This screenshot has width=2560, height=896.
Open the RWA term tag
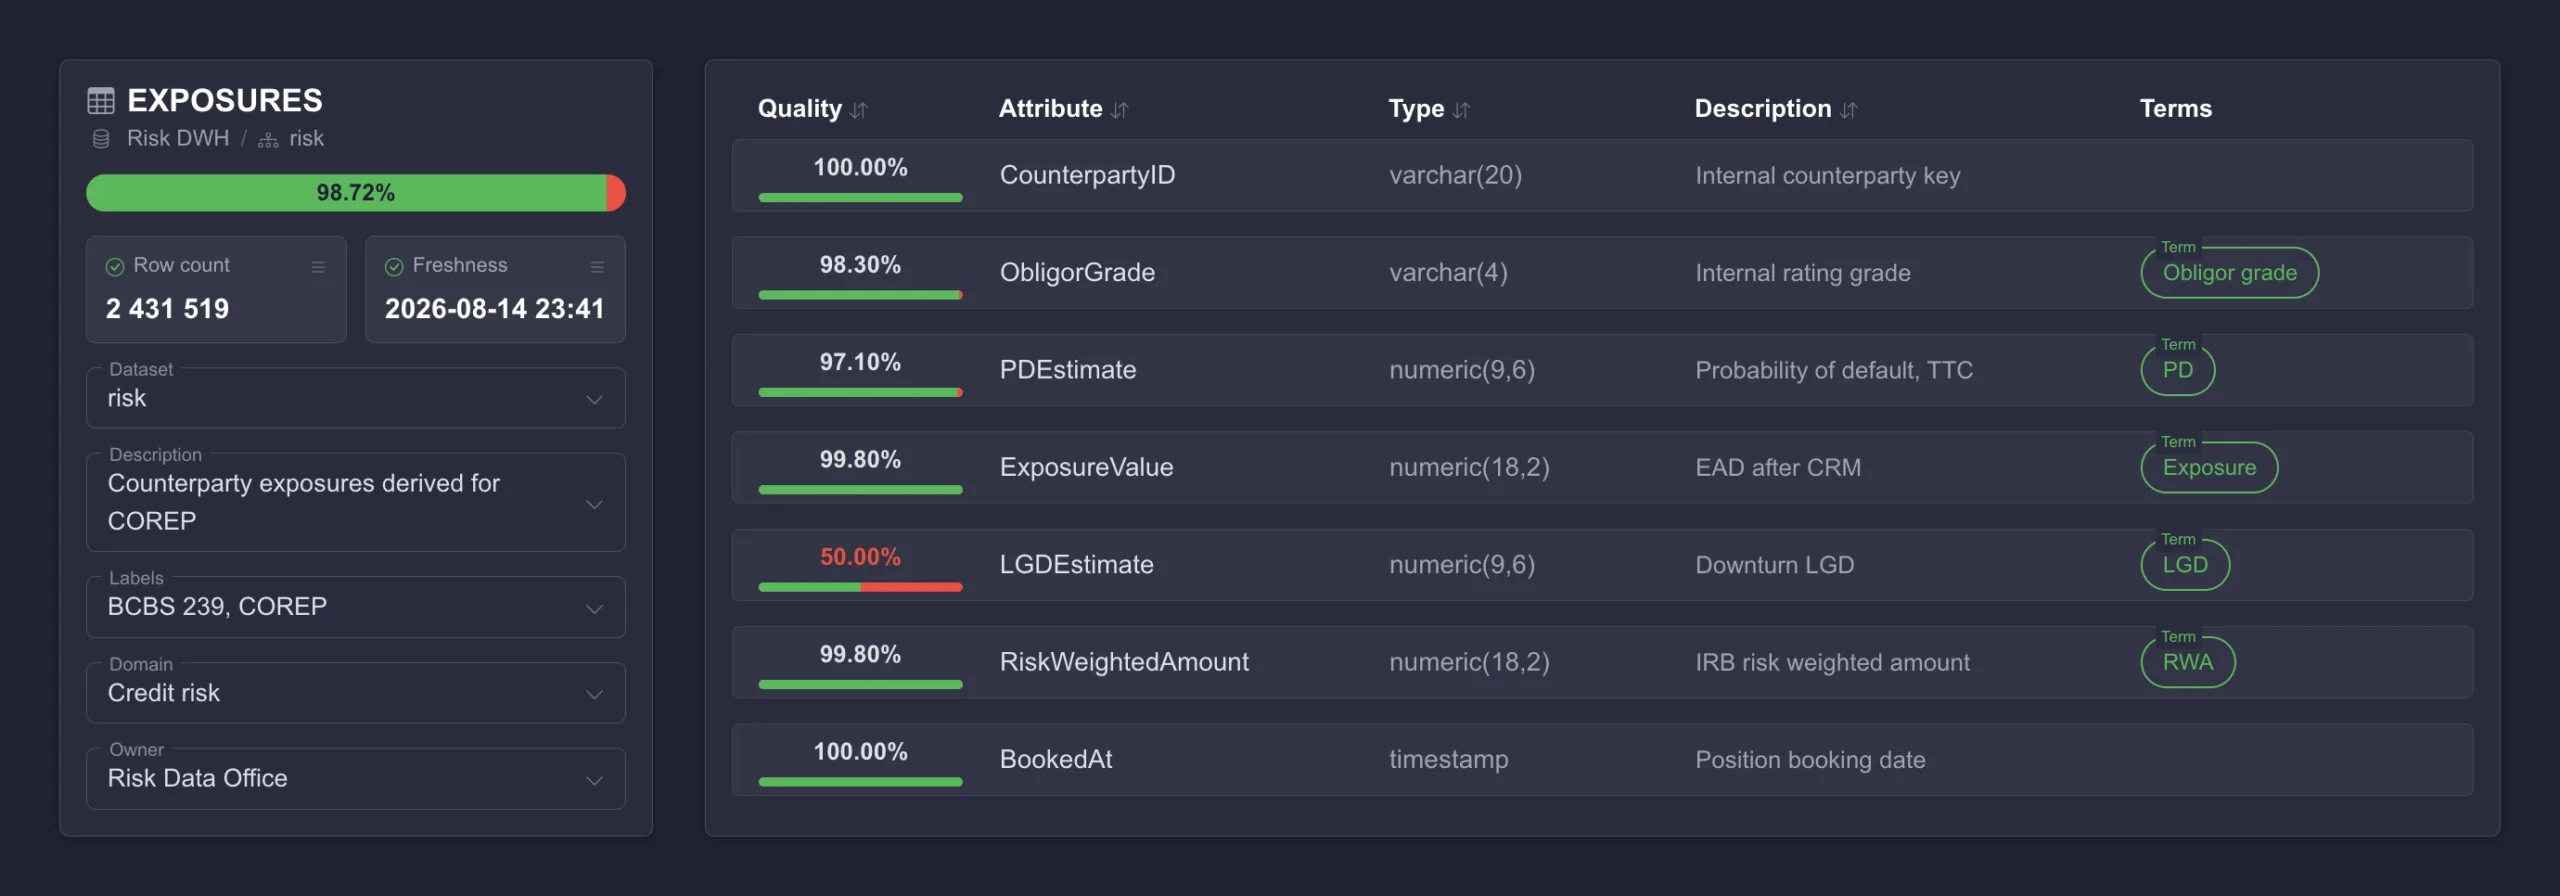click(2187, 662)
